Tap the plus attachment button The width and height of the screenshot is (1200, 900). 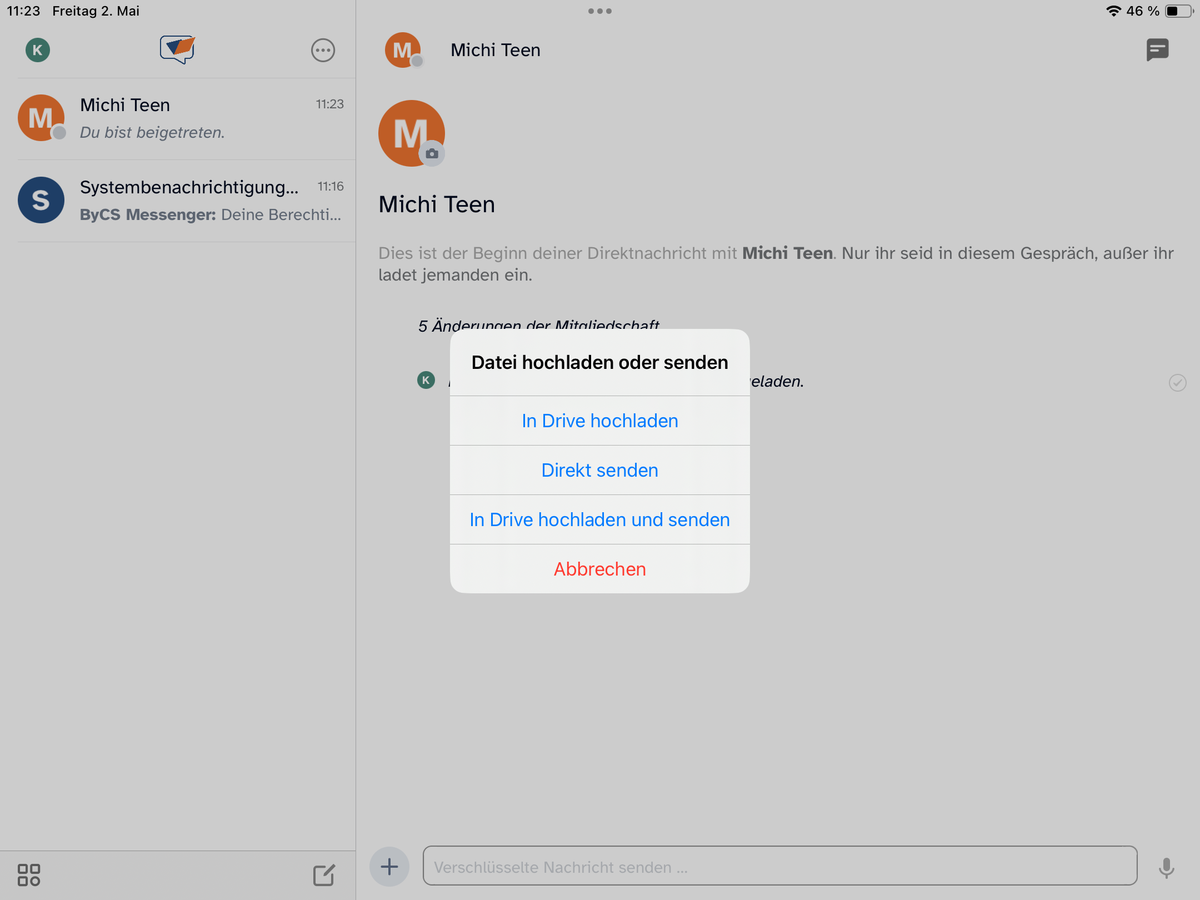389,866
